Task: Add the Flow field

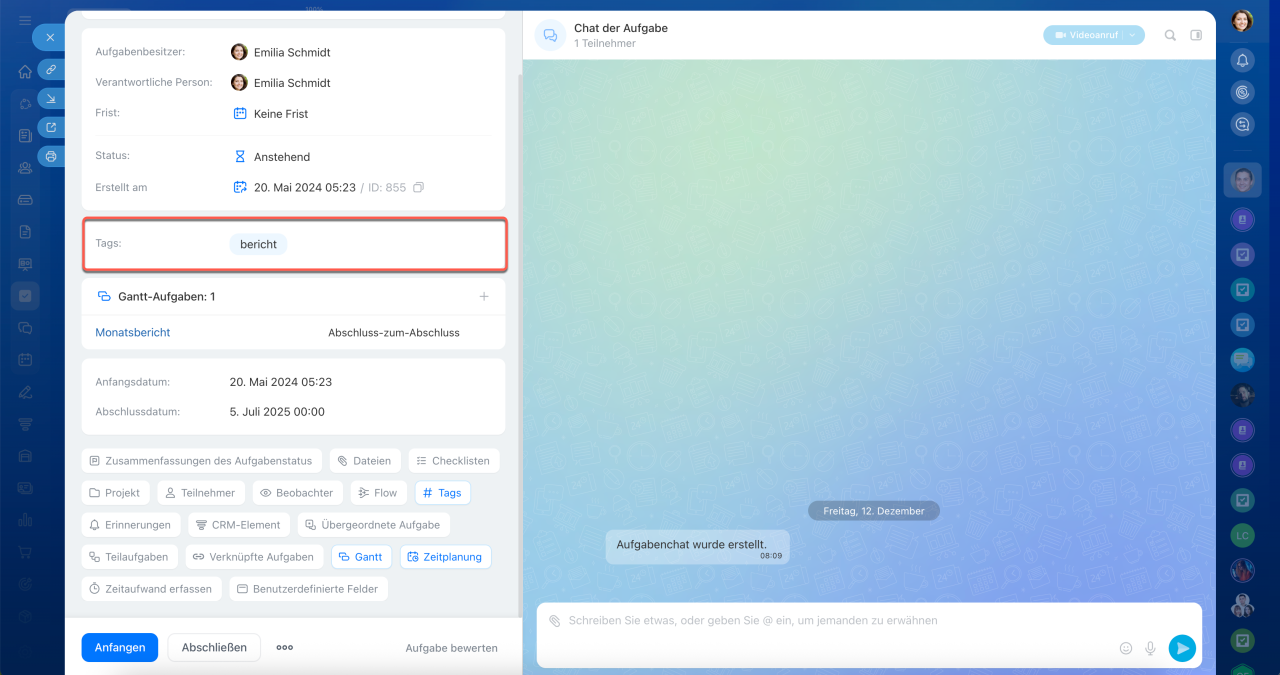Action: click(x=378, y=493)
